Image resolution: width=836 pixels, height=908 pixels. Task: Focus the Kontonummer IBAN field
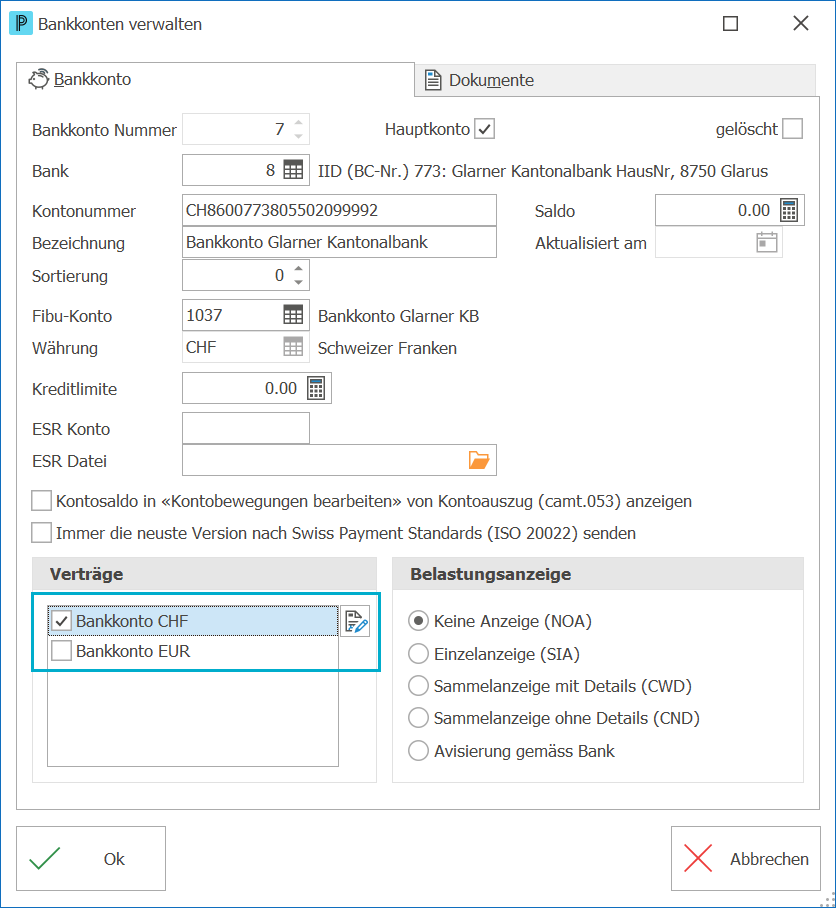point(339,210)
